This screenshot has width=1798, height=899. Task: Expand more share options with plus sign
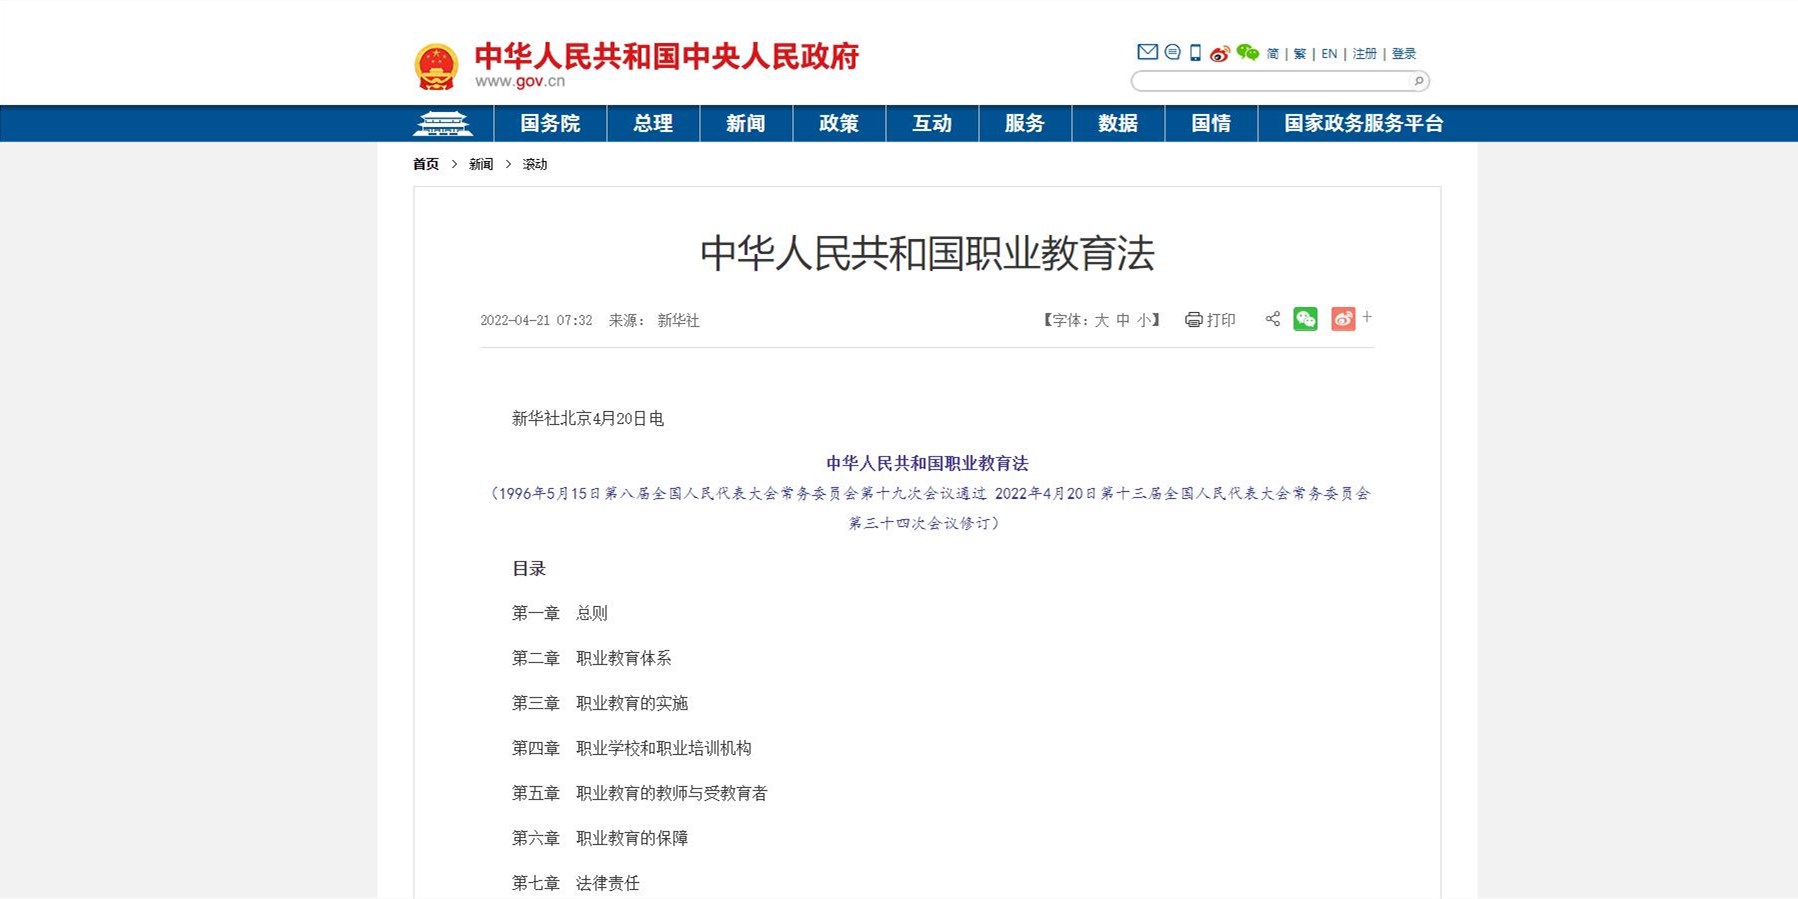click(1367, 317)
